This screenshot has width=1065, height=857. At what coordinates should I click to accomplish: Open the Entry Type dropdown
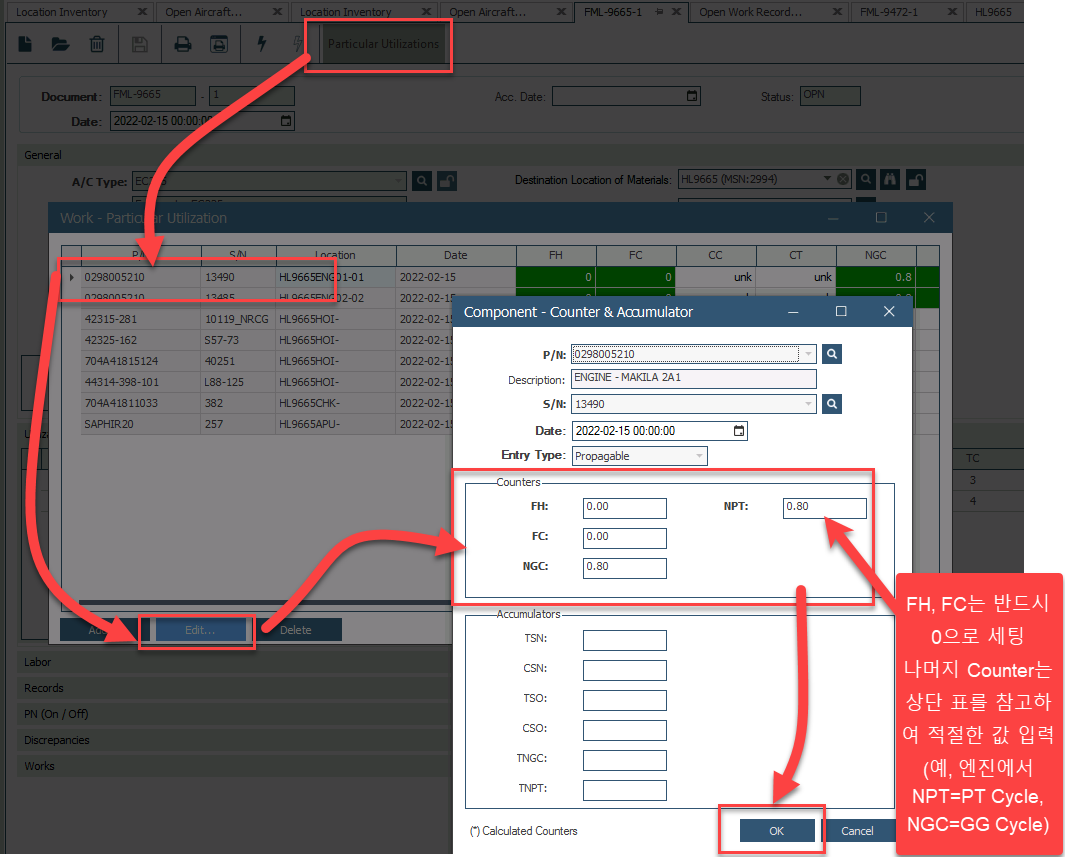click(x=699, y=456)
